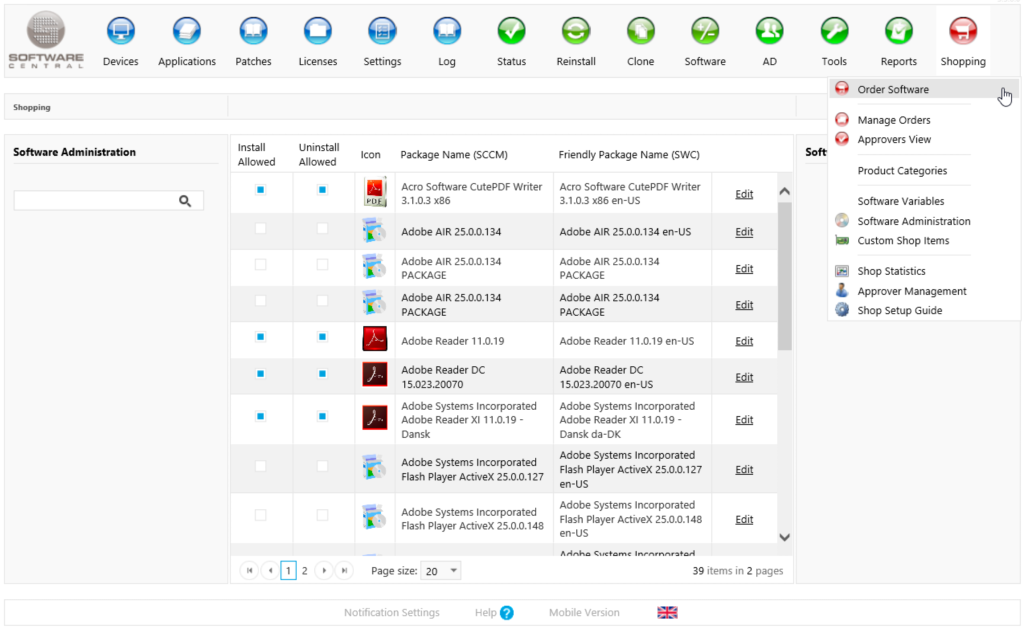Click the Help question mark icon
The image size is (1024, 629).
507,613
